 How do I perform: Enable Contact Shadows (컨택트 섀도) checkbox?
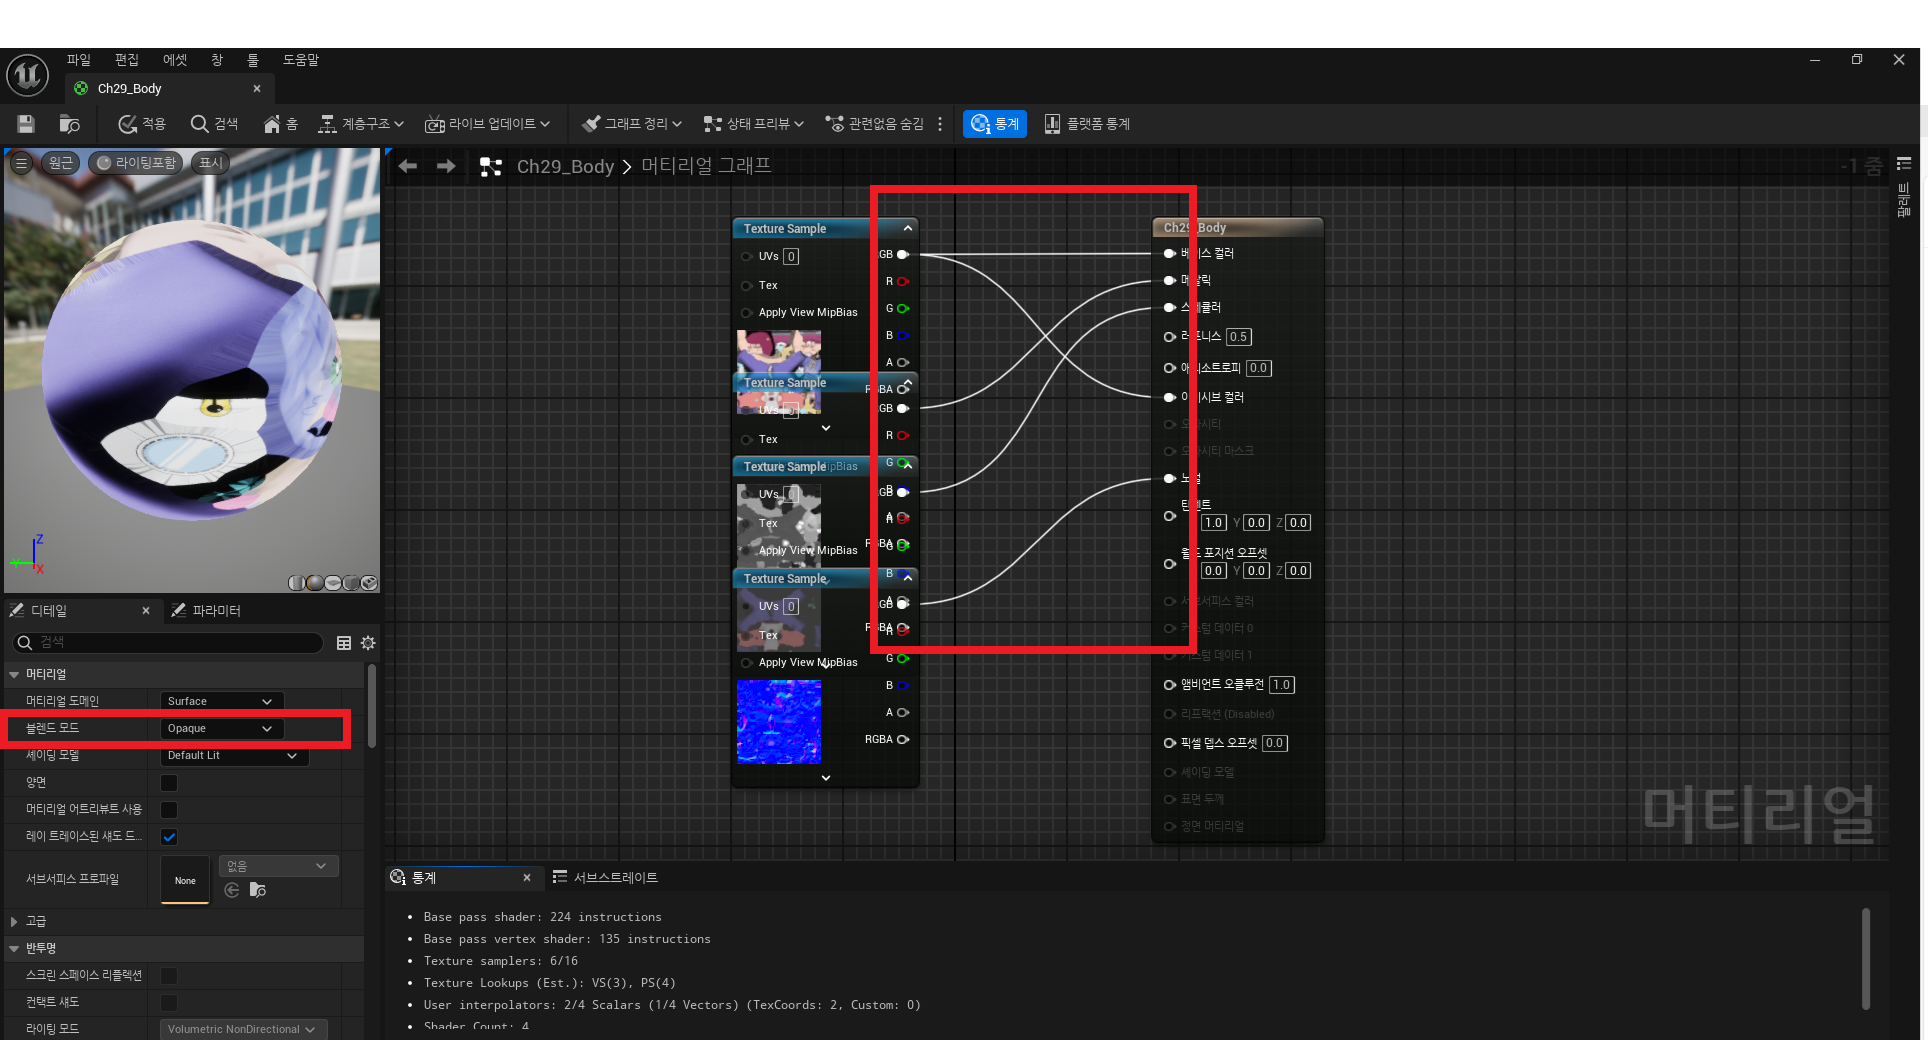pos(169,1002)
